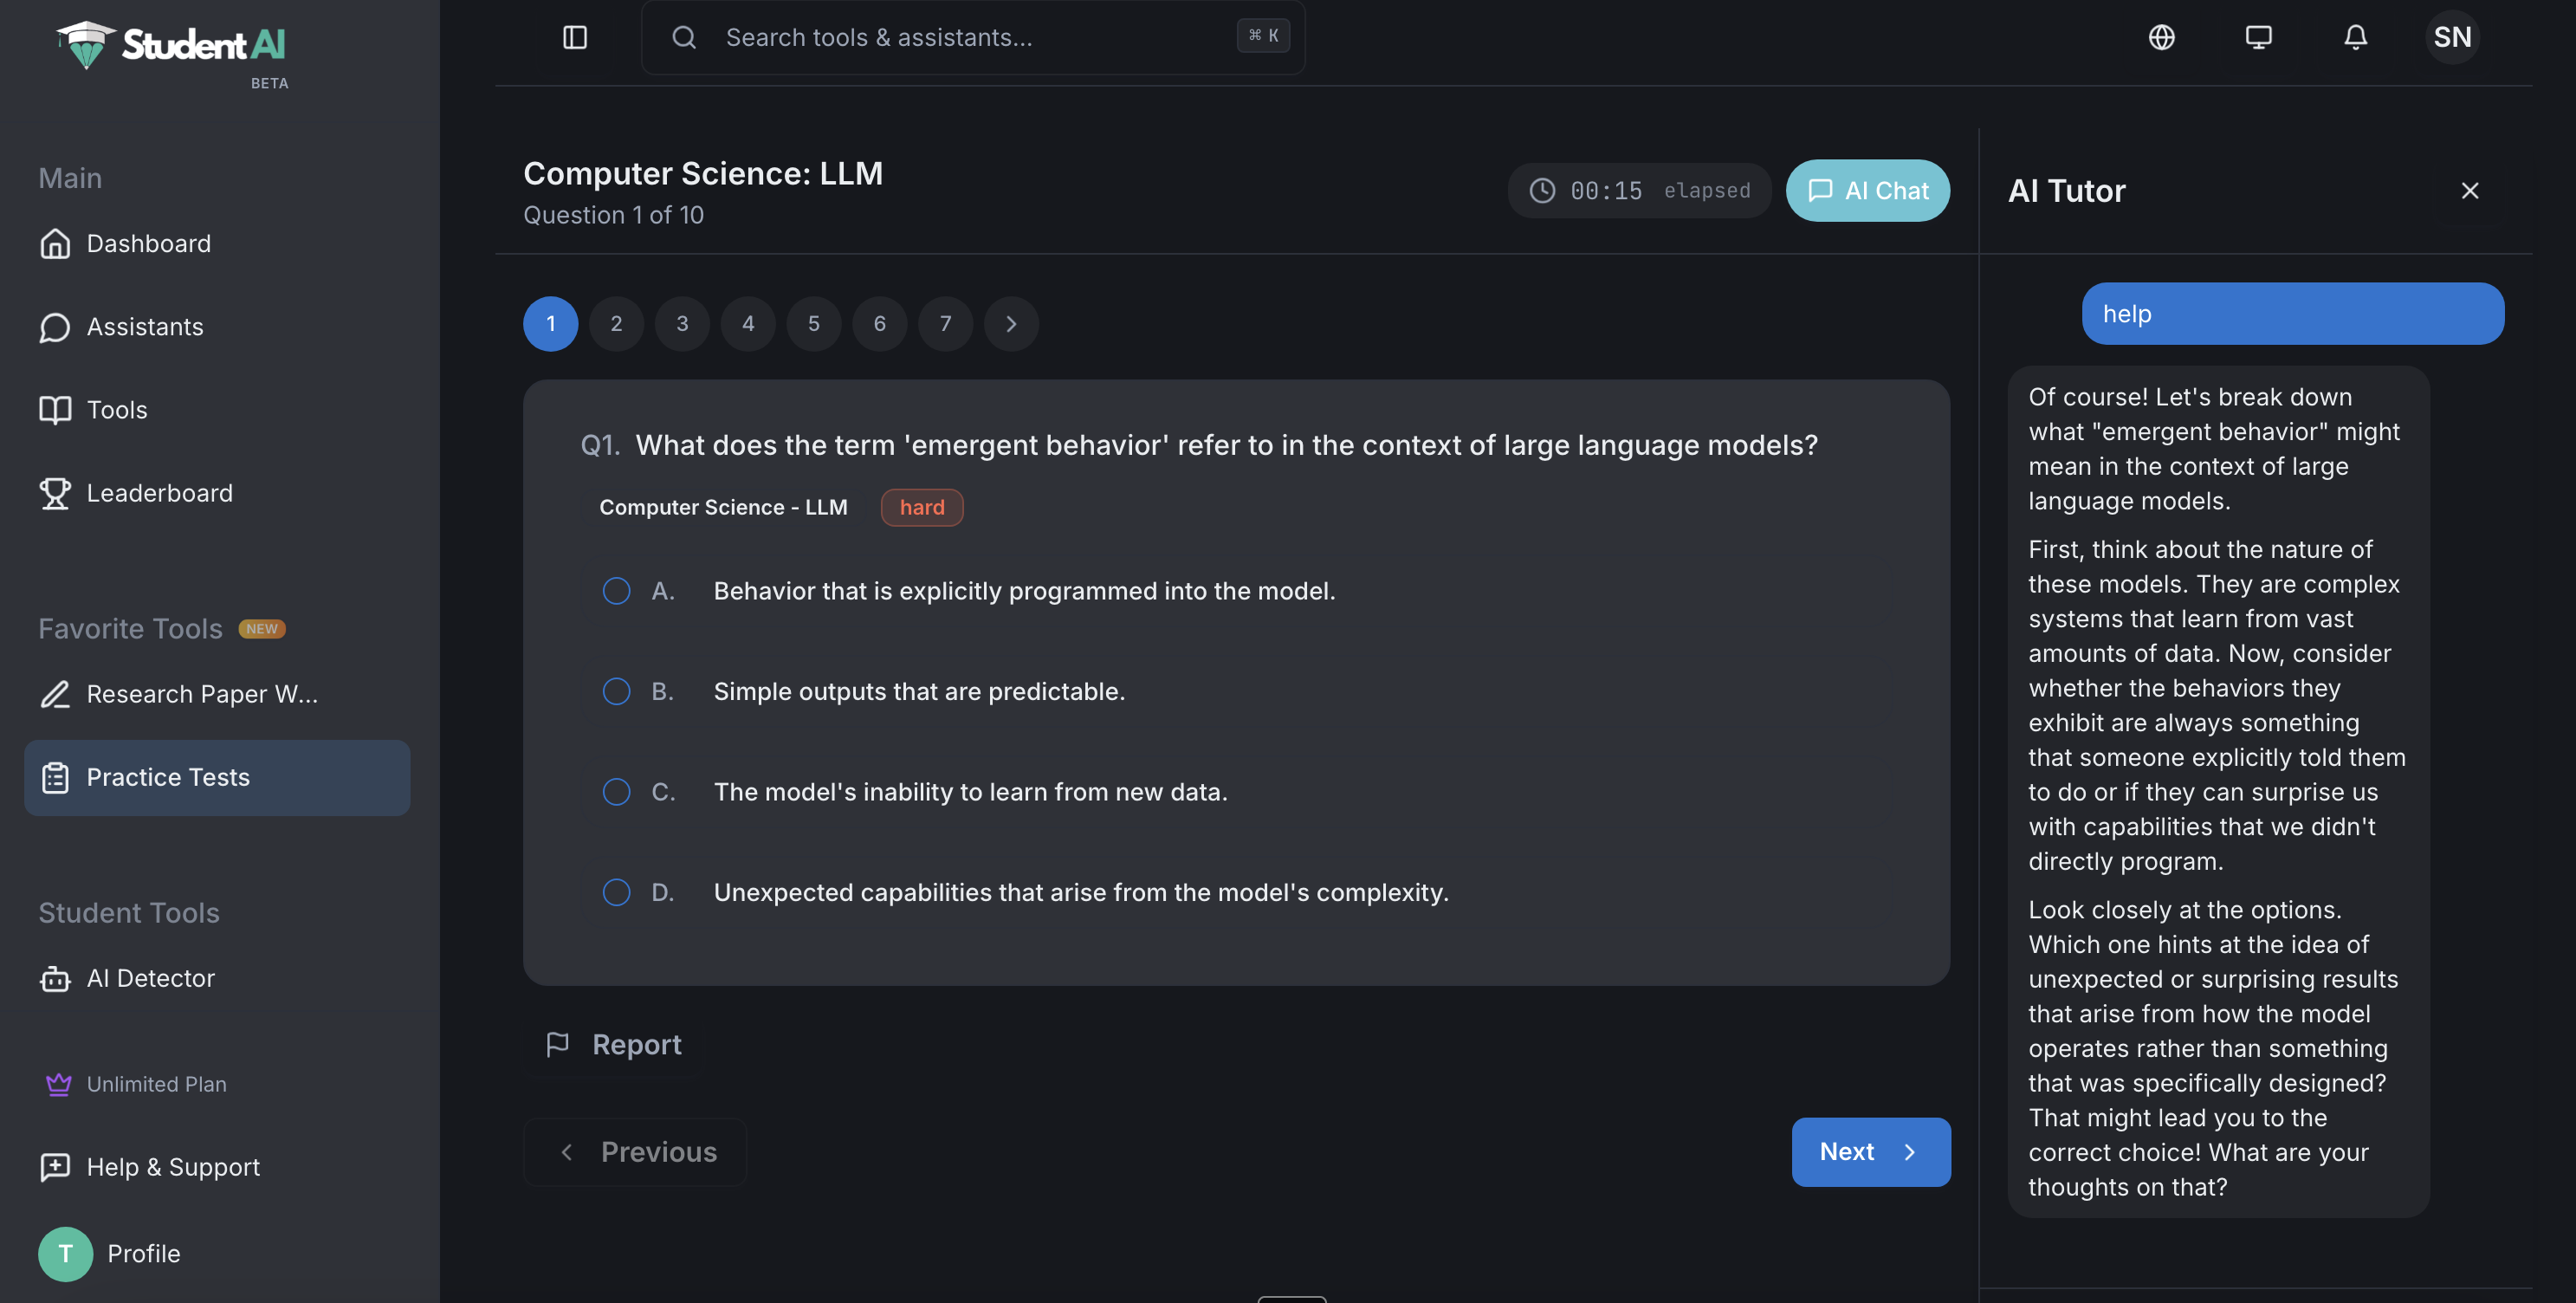Open the AI Detector tool

pyautogui.click(x=151, y=978)
